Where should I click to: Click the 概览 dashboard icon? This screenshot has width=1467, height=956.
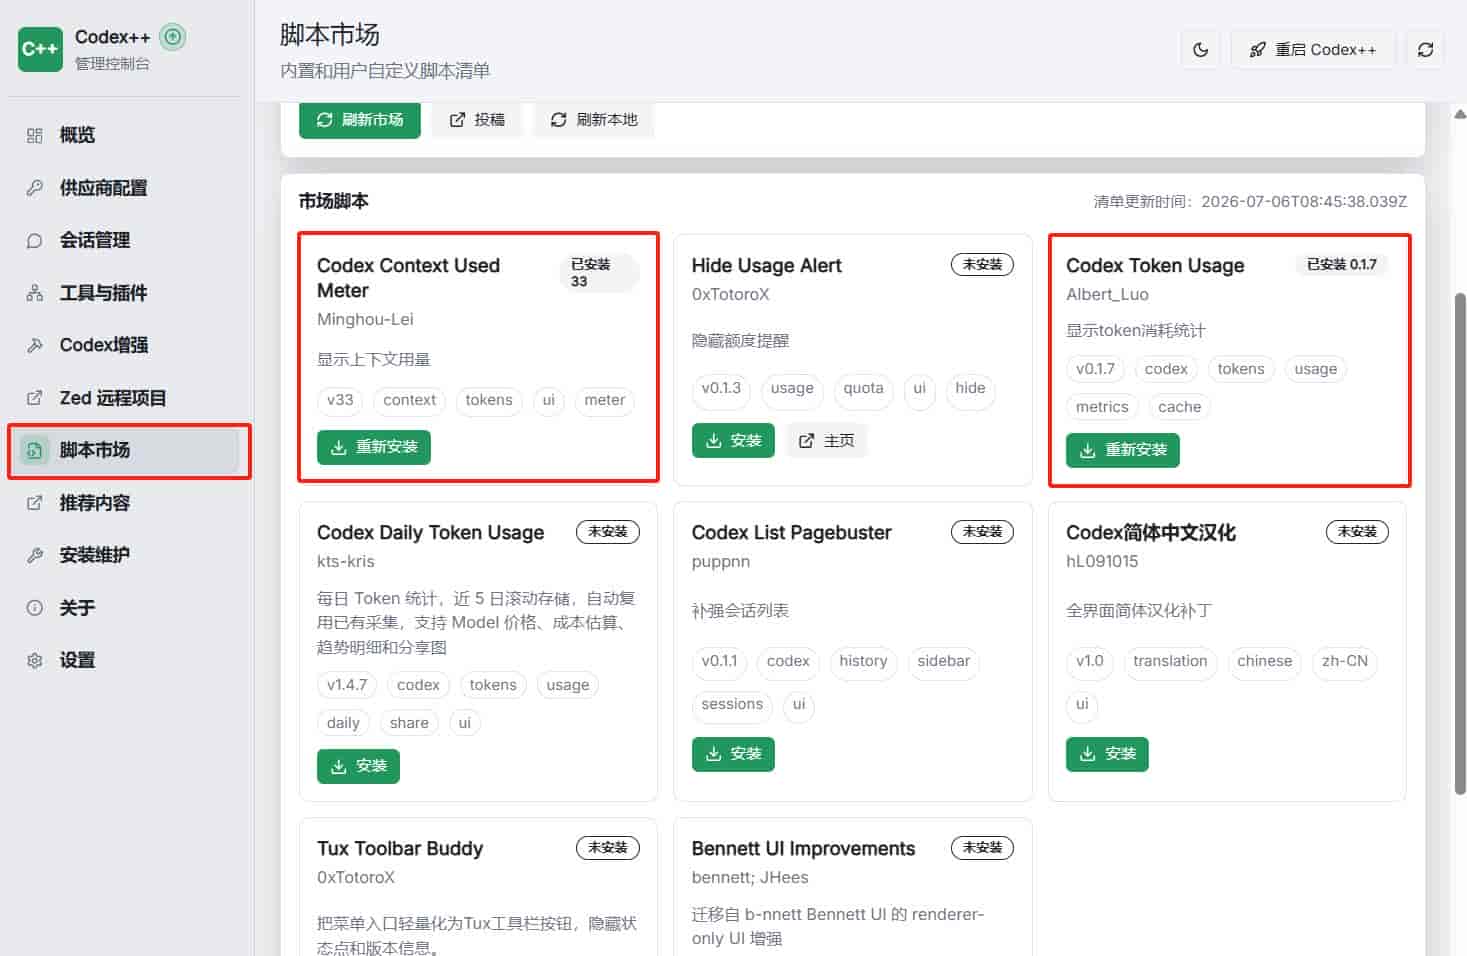tap(35, 135)
